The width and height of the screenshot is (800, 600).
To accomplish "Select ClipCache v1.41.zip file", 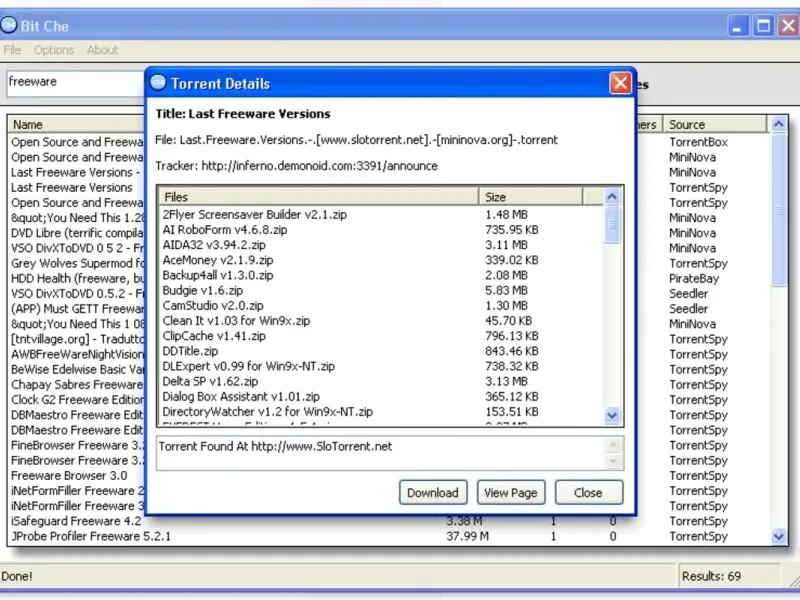I will (x=214, y=336).
